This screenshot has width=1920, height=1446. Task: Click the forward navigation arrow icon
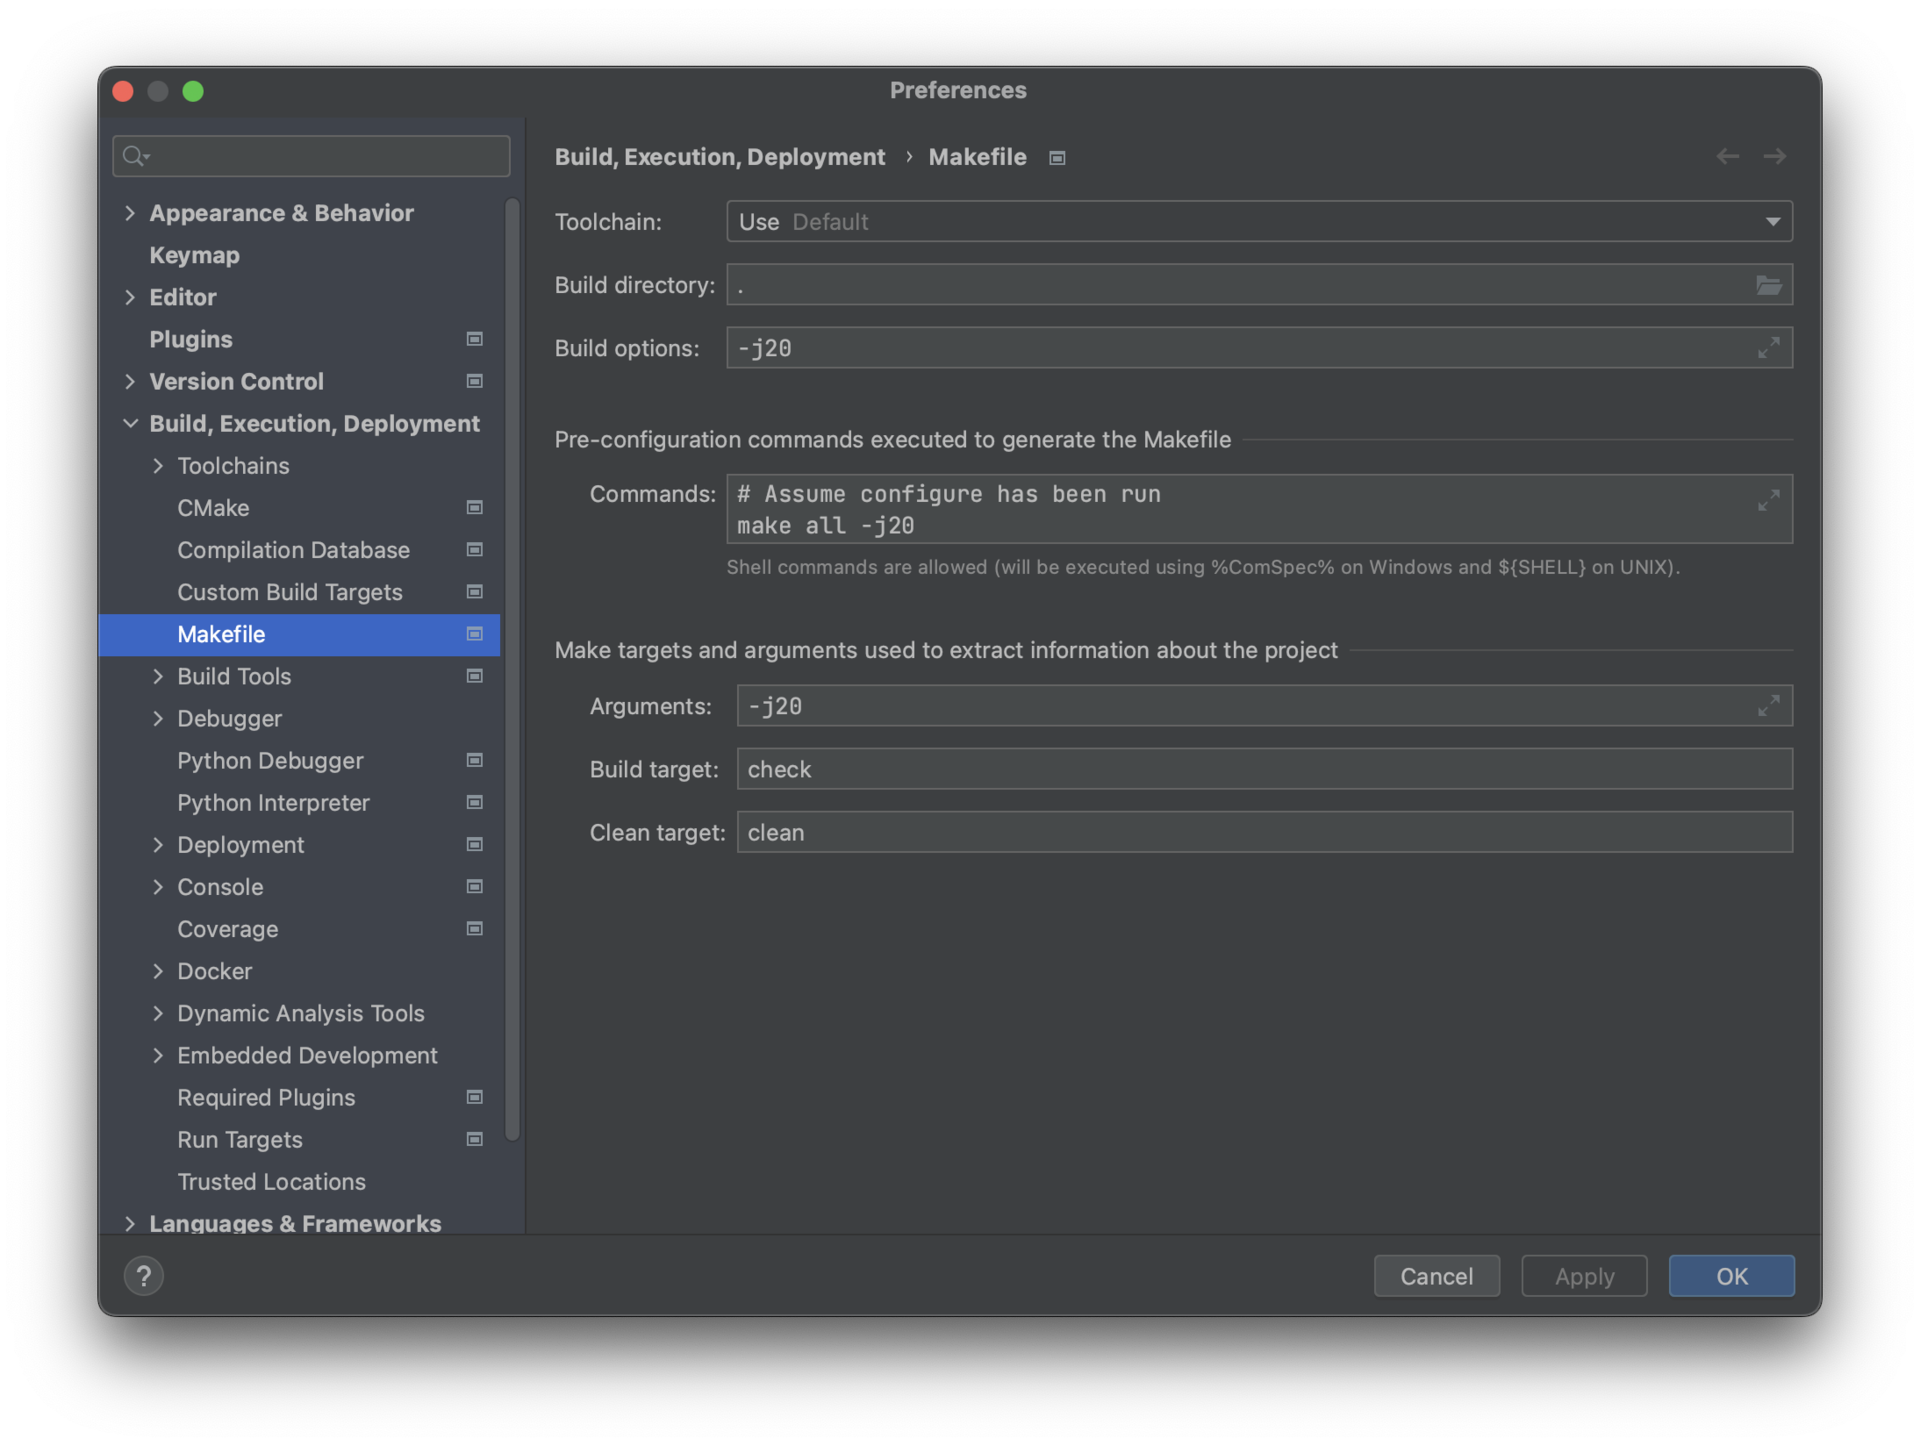click(x=1774, y=155)
